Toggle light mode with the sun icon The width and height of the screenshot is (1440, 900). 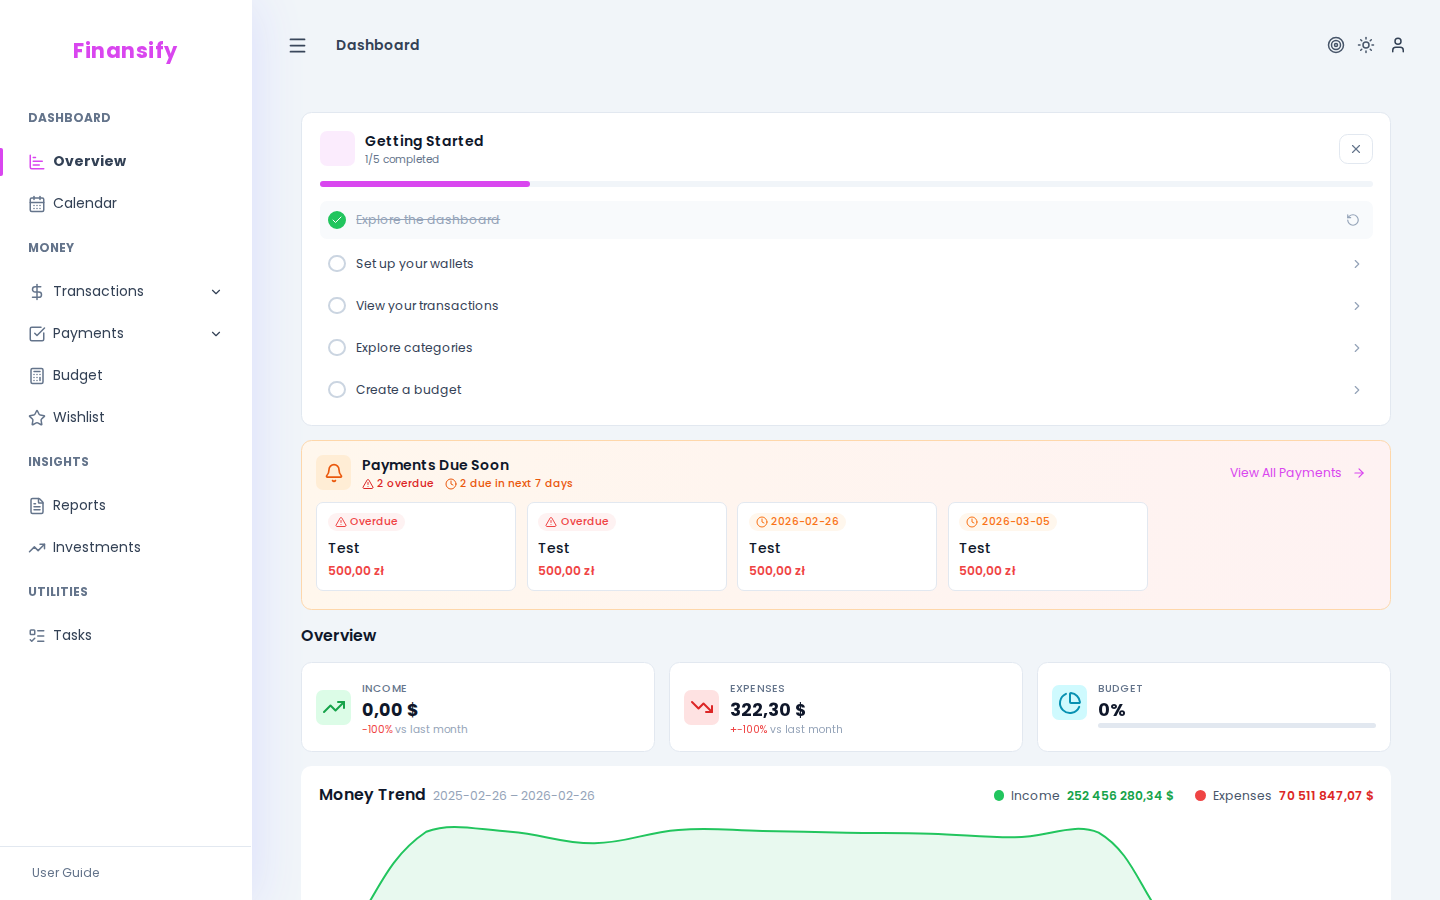[1366, 45]
